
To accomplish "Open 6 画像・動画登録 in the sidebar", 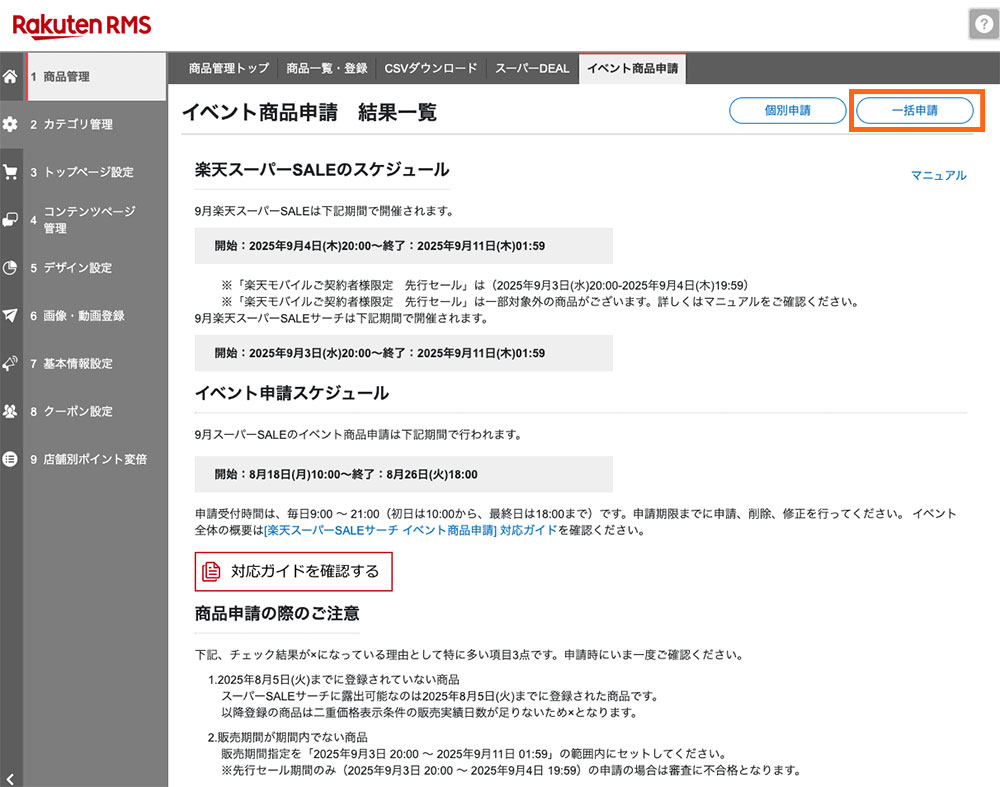I will (96, 315).
